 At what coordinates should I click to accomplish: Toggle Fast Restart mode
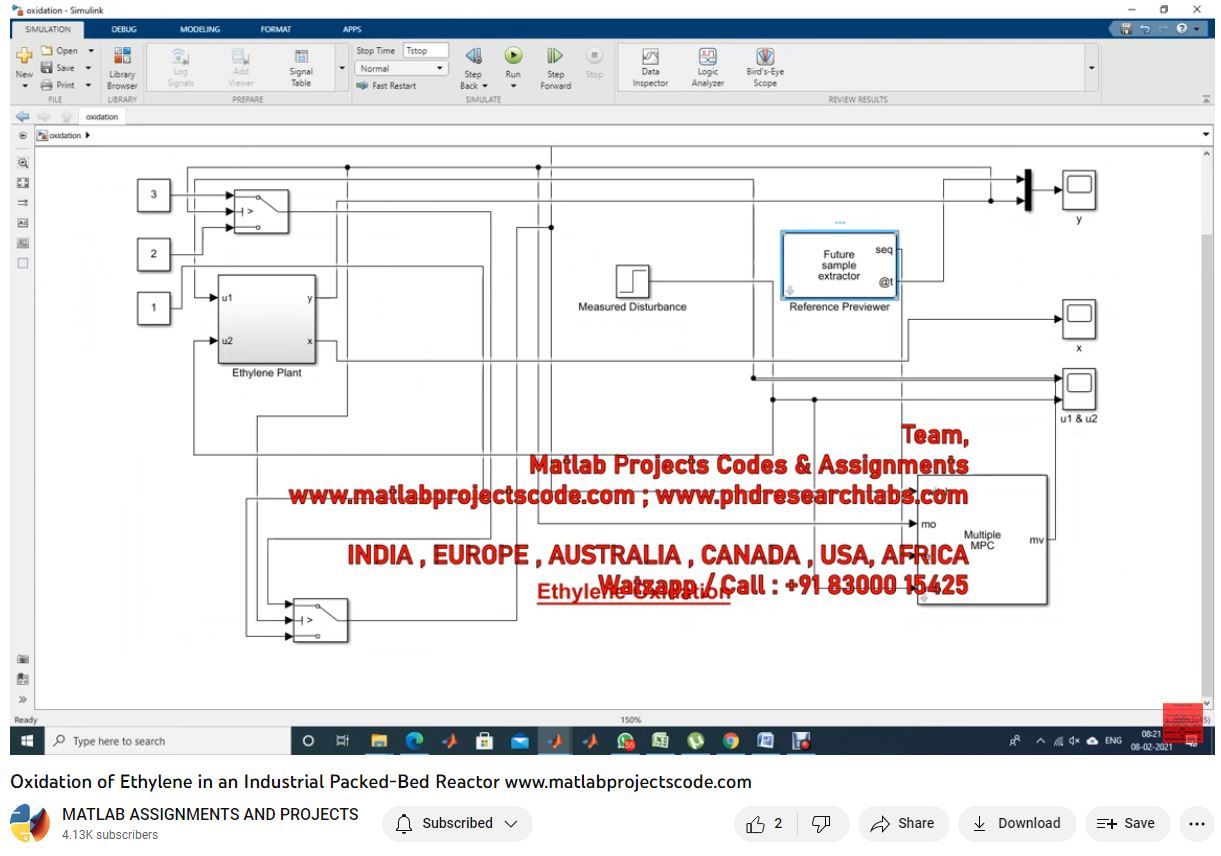[387, 86]
